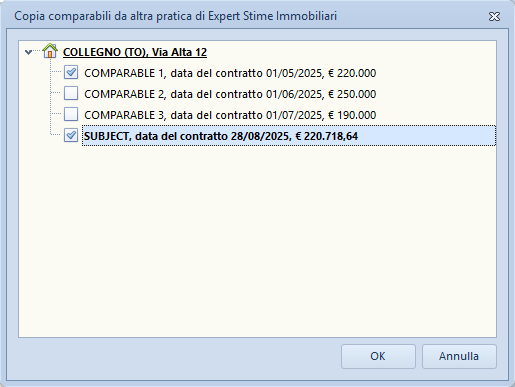Collapse the COLLEGNO (TO) tree node
Image resolution: width=515 pixels, height=387 pixels.
pos(28,52)
